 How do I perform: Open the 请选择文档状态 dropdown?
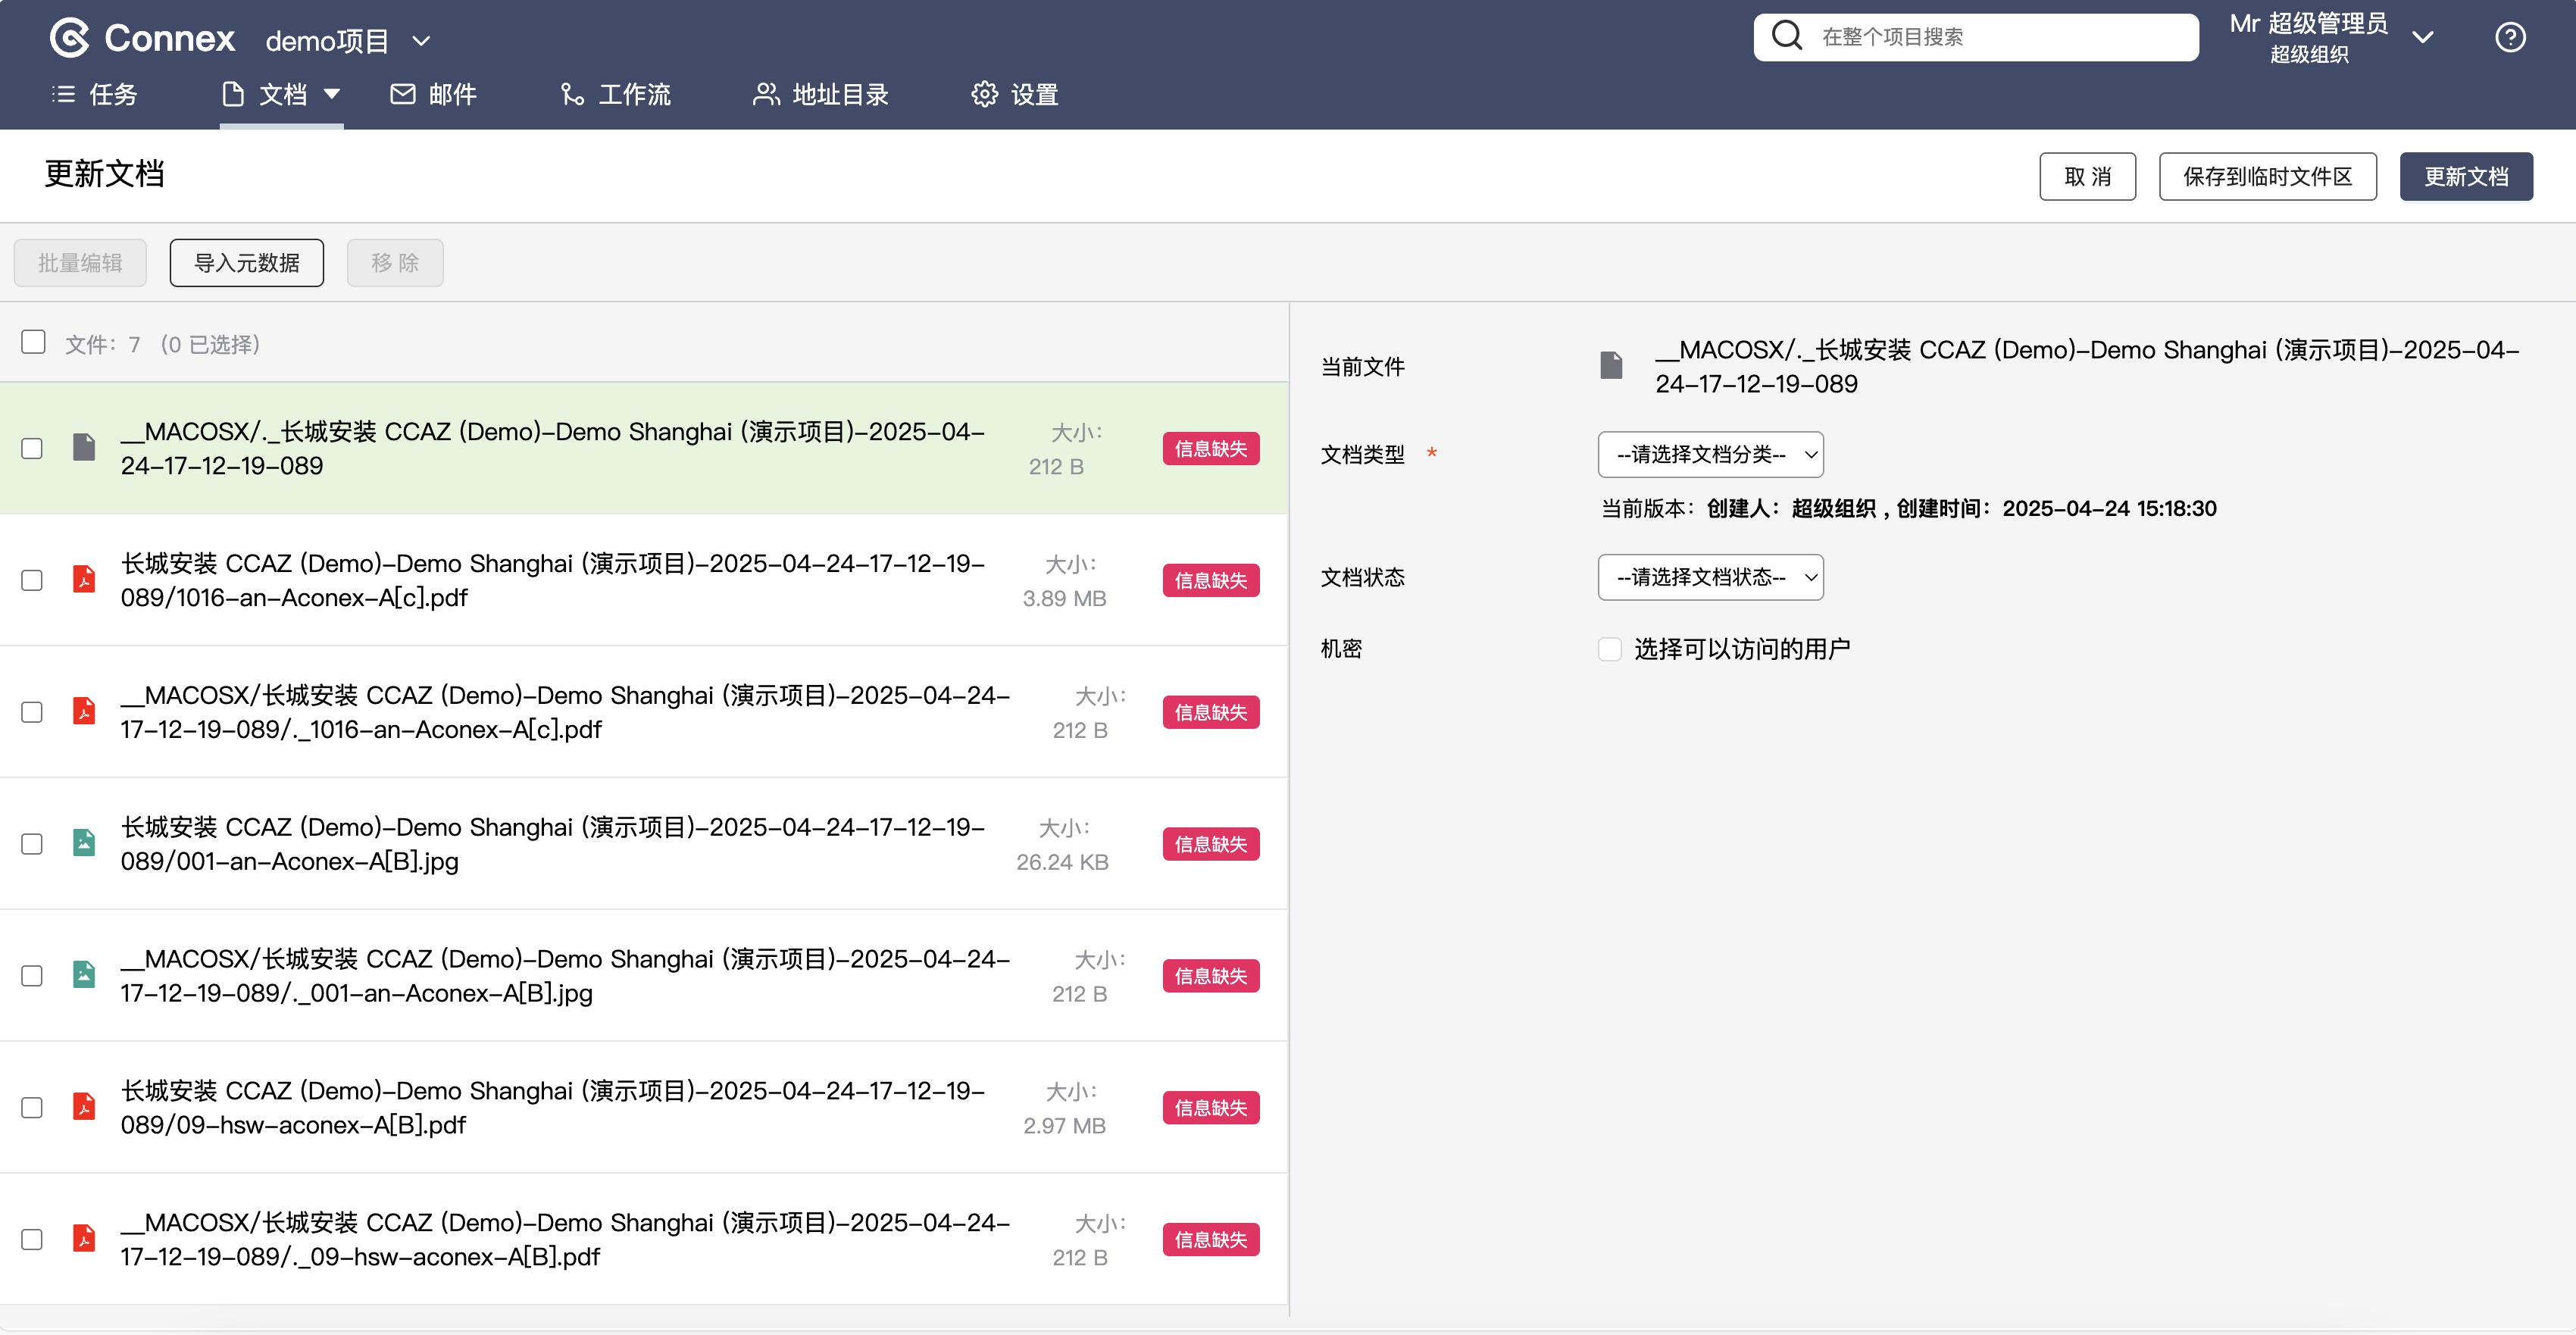(1710, 577)
